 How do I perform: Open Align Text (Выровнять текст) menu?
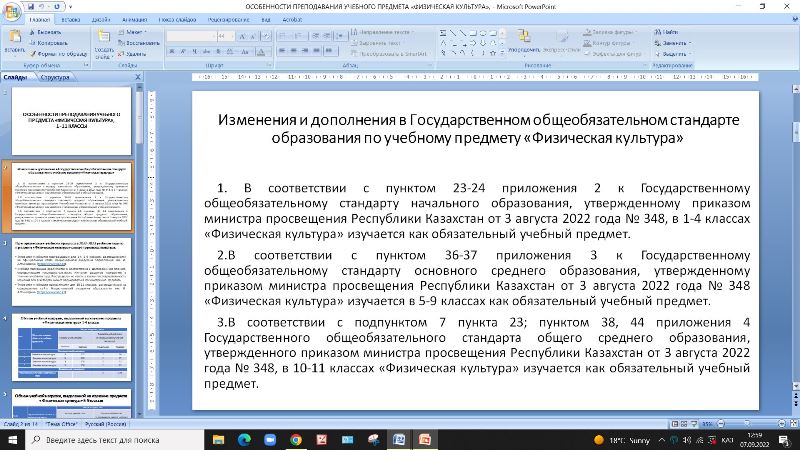(378, 43)
